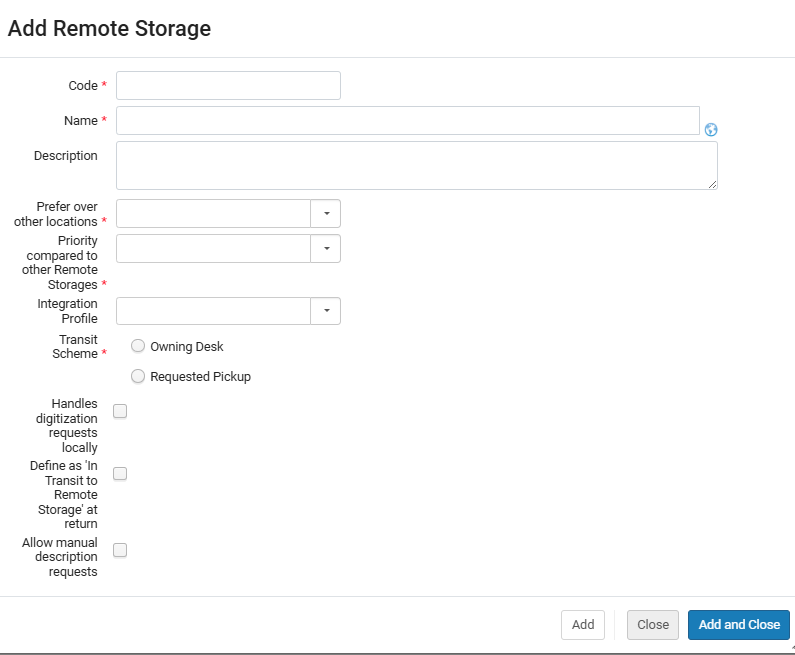Image resolution: width=795 pixels, height=655 pixels.
Task: Click the globe translation icon beside Name
Action: 711,129
